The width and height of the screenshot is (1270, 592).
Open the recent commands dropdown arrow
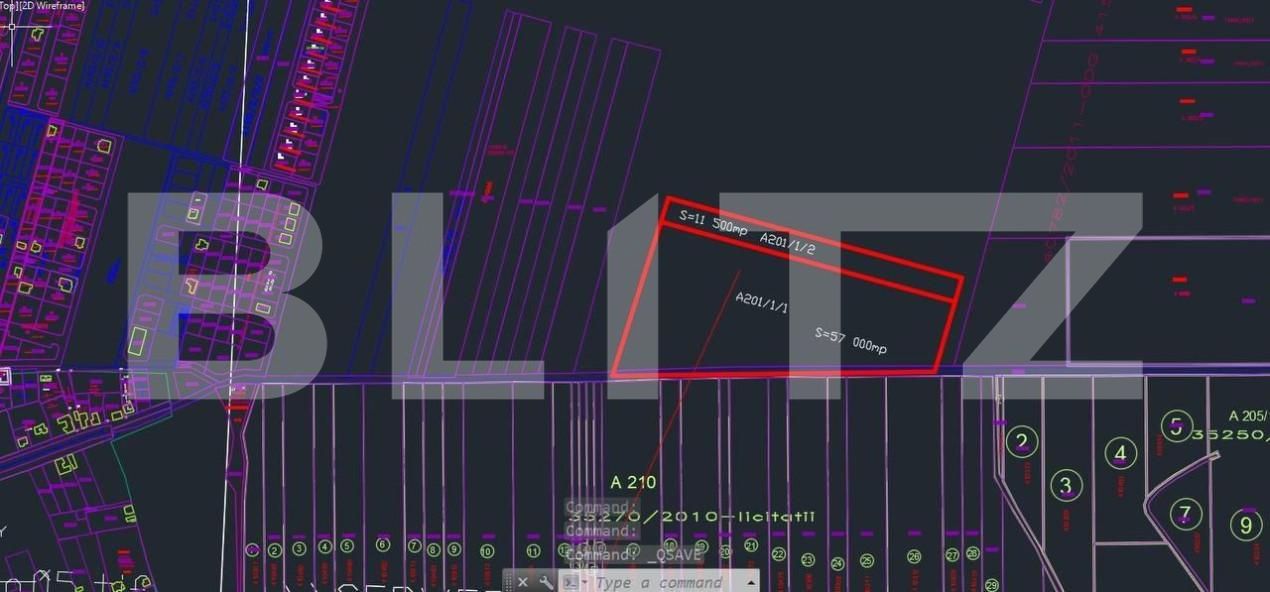pyautogui.click(x=585, y=582)
